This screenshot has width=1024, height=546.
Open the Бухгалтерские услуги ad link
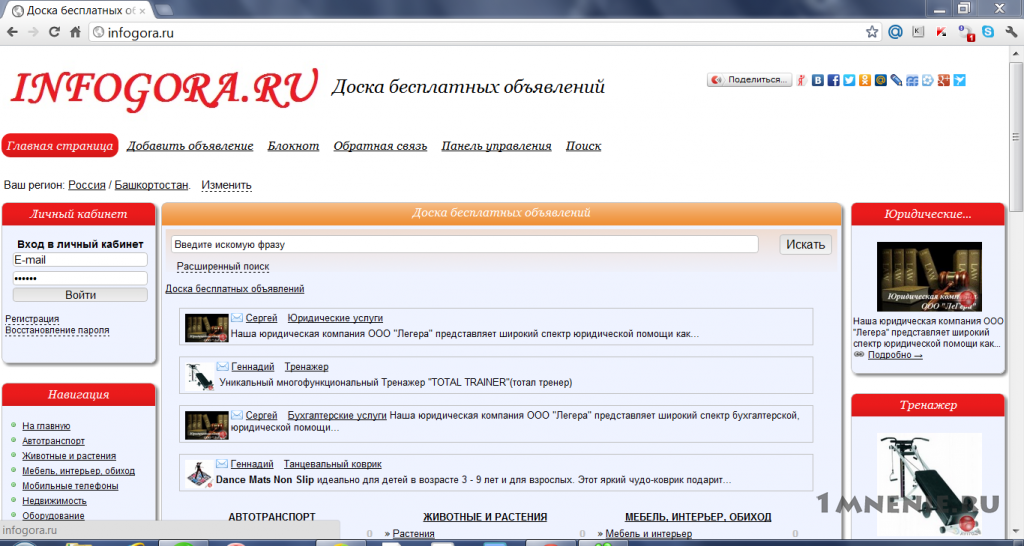click(x=337, y=415)
